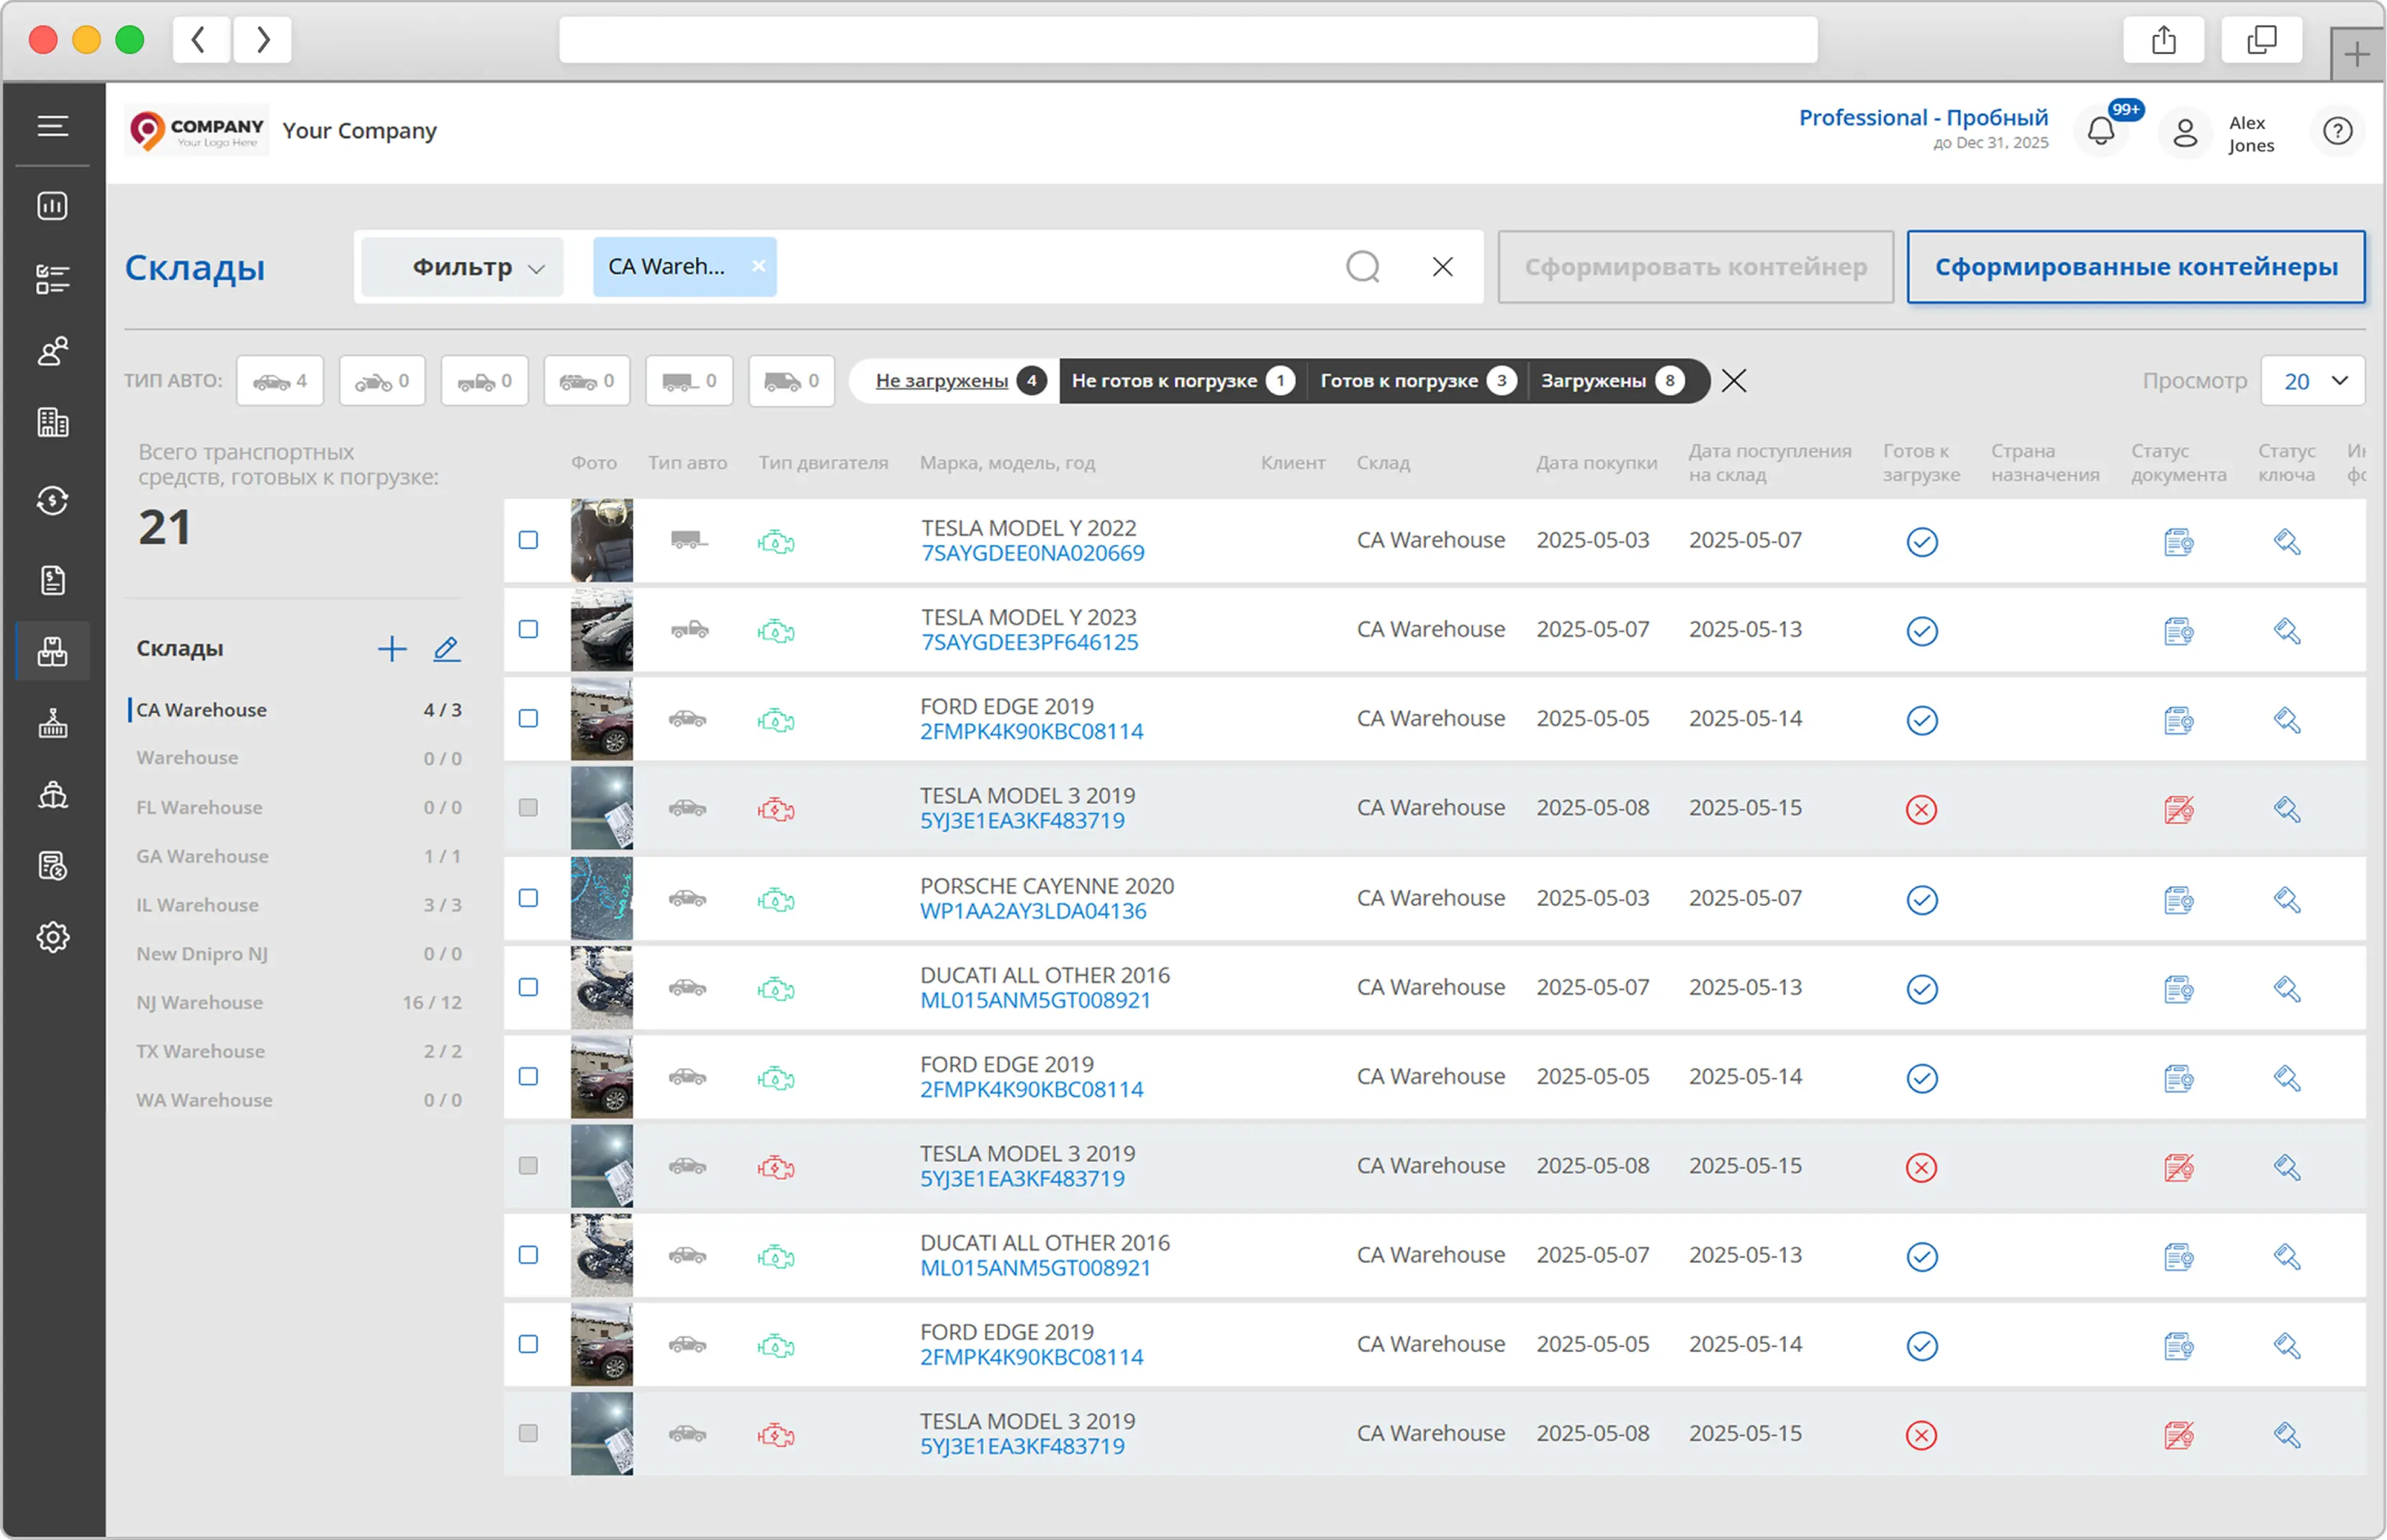Select the Не загружены status tab
This screenshot has width=2387, height=1540.
[x=954, y=381]
